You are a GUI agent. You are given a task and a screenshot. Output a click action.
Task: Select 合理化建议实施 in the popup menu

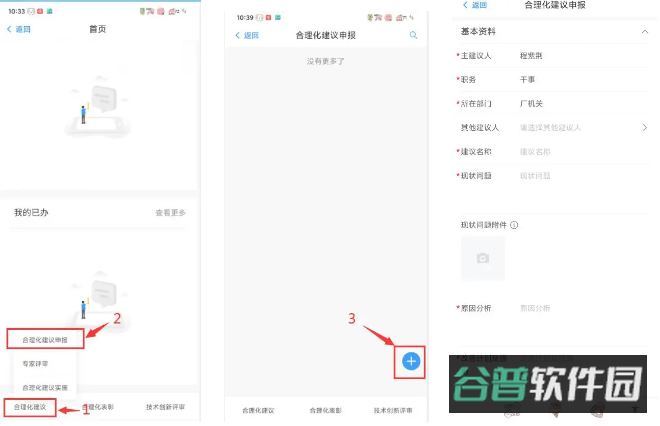point(45,387)
